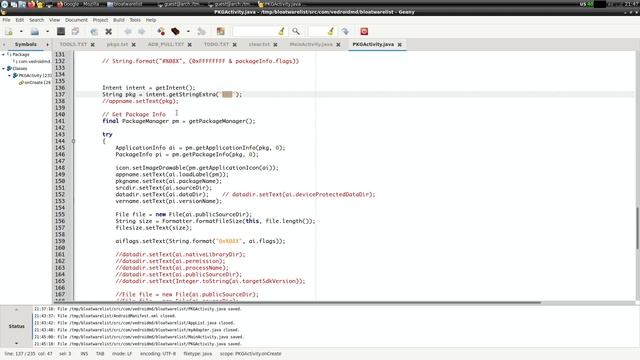Viewport: 640px width, 360px height.
Task: Collapse the PKGActivity class node
Action: click(x=9, y=76)
